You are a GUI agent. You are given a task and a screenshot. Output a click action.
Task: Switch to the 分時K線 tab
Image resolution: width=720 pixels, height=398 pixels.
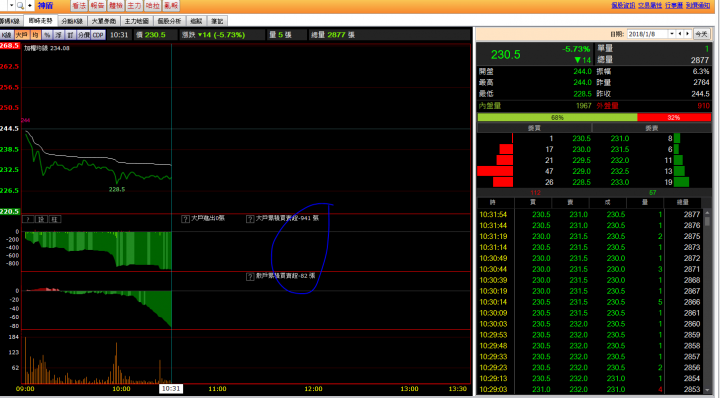click(72, 21)
